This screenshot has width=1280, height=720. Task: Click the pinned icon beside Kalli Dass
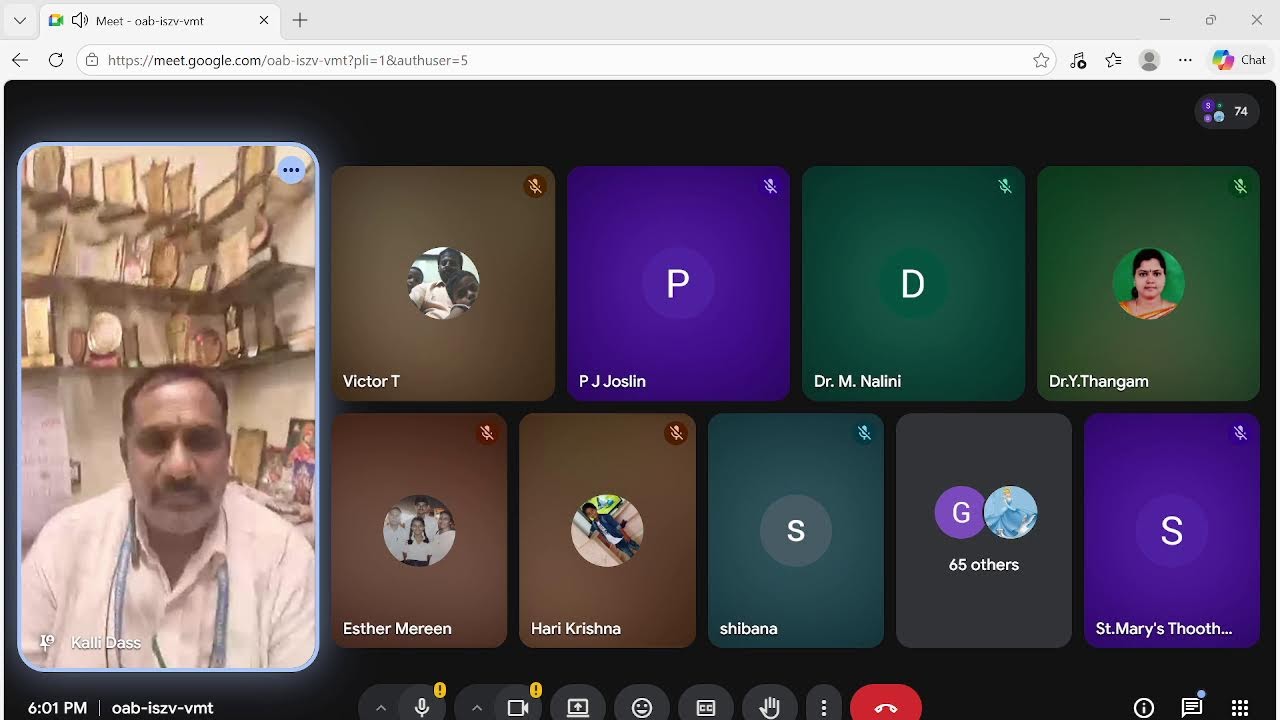pyautogui.click(x=45, y=642)
